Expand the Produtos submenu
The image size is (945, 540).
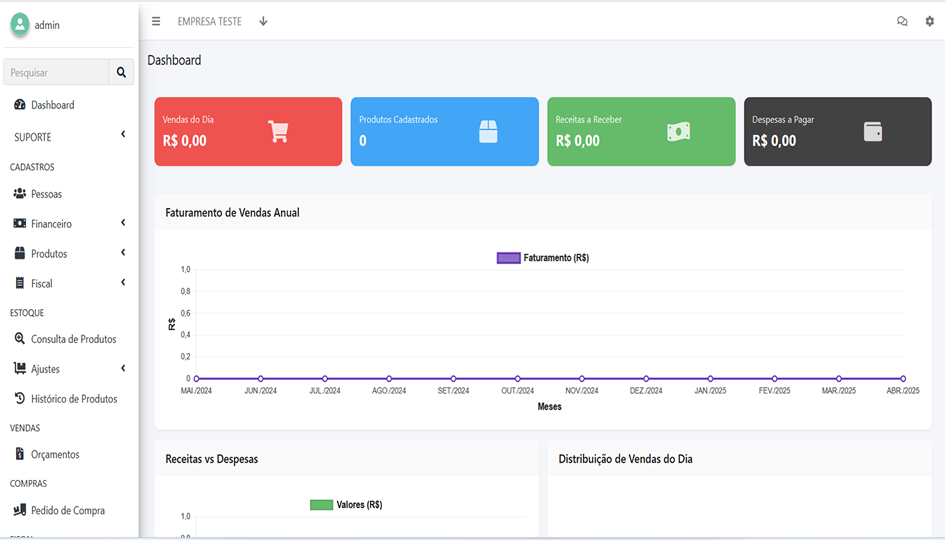tap(68, 254)
